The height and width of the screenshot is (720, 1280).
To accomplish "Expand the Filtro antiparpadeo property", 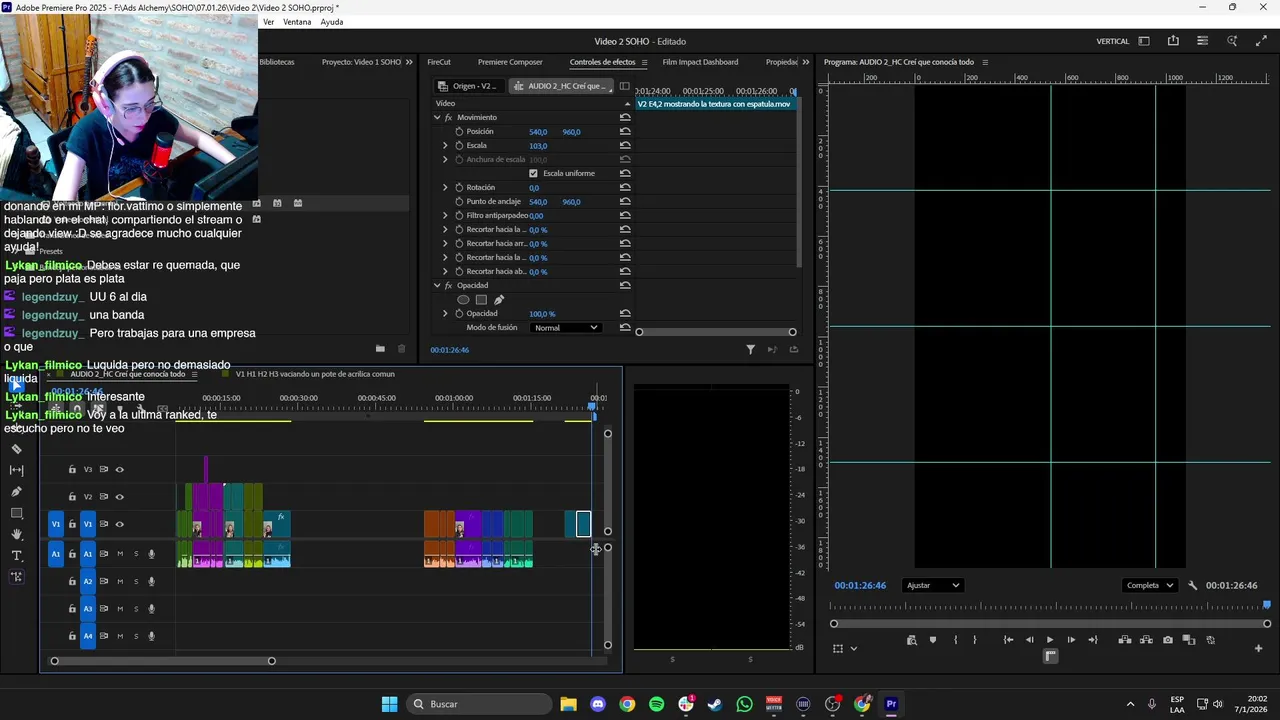I will click(x=445, y=215).
